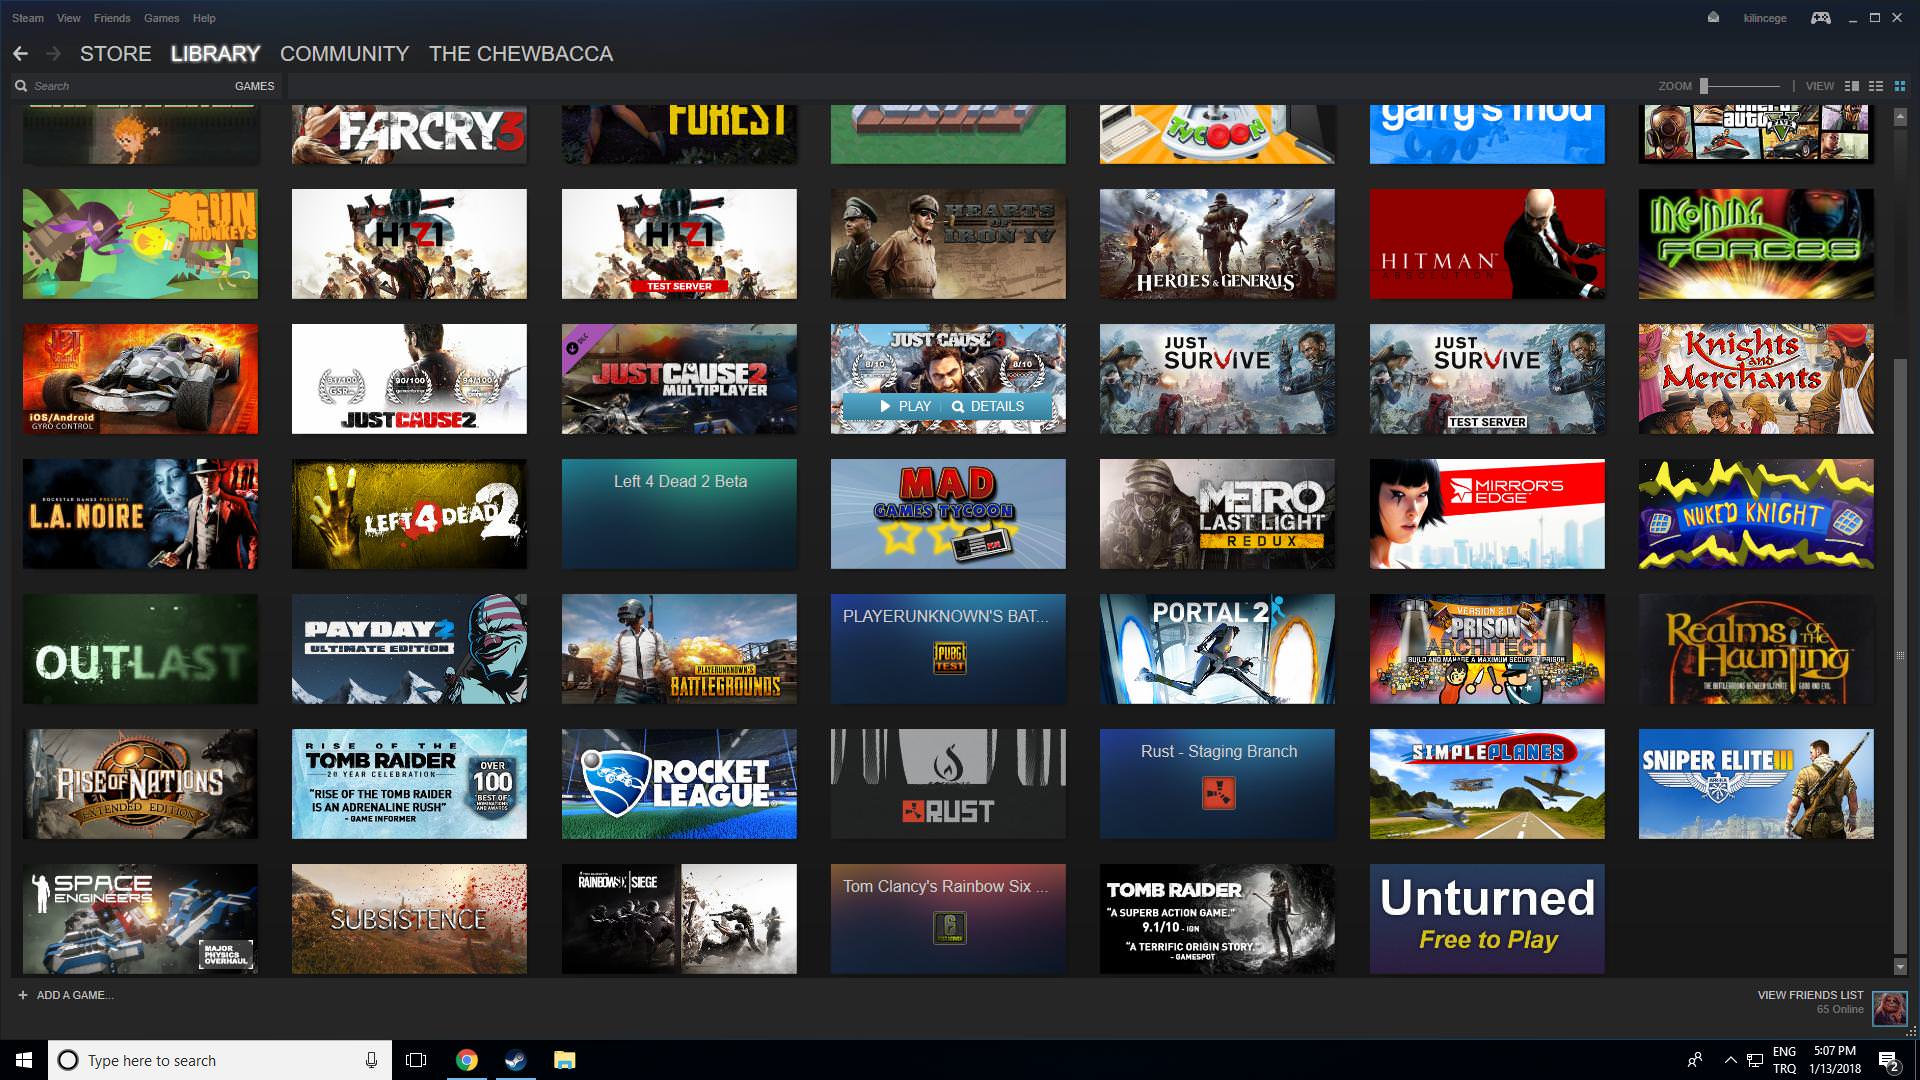
Task: Select the Rocket League tile
Action: pos(679,784)
